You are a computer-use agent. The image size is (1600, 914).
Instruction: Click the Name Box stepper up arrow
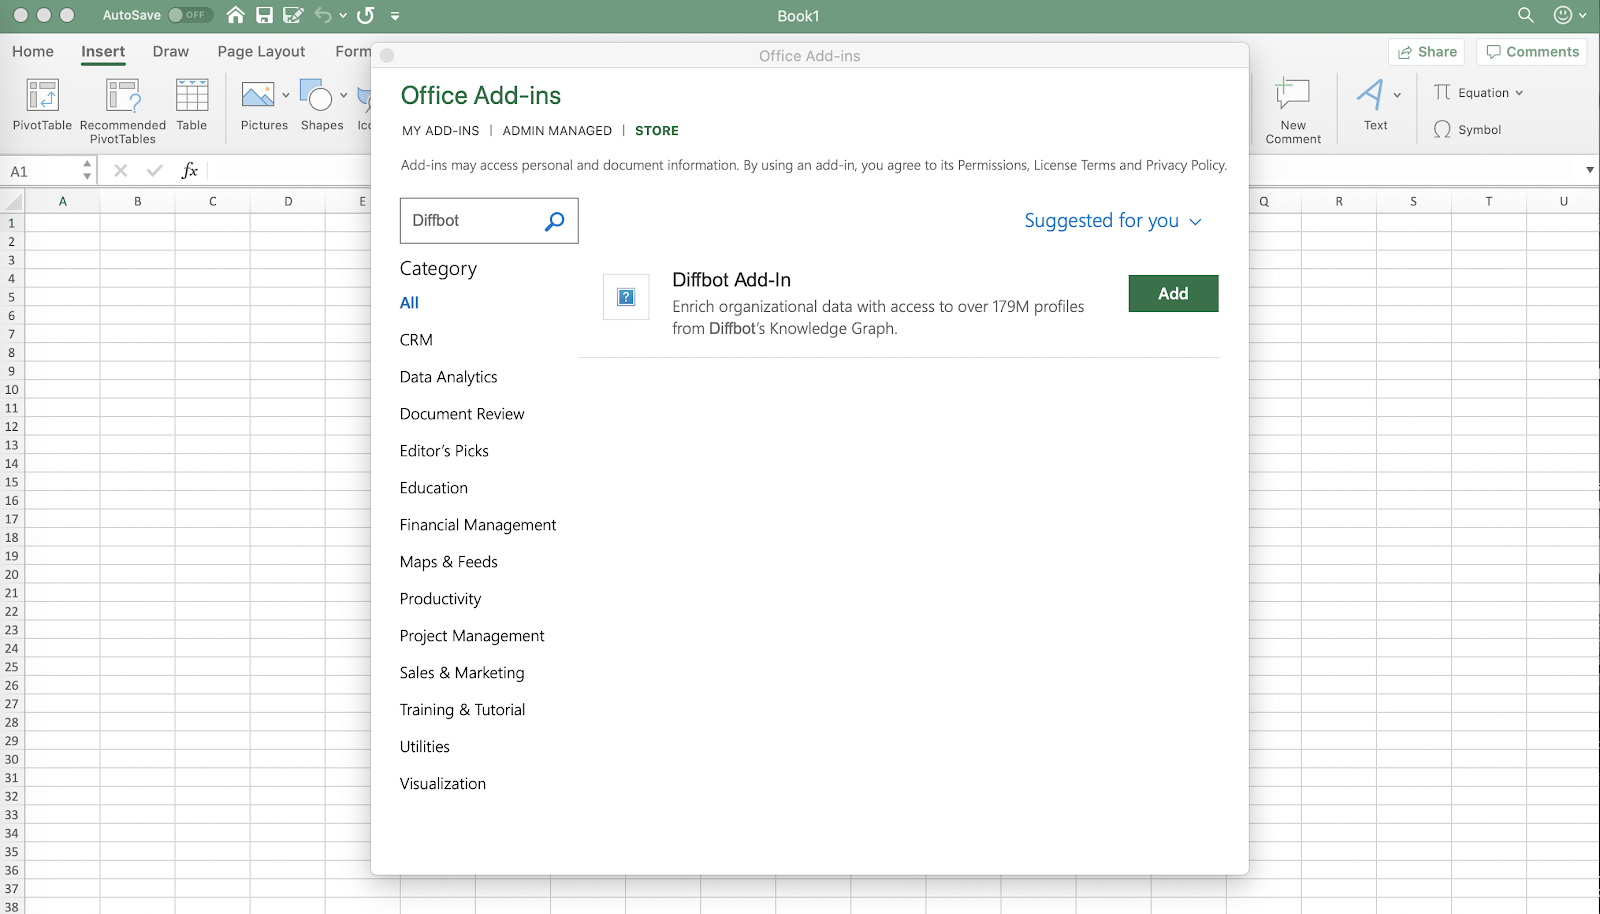[x=88, y=164]
